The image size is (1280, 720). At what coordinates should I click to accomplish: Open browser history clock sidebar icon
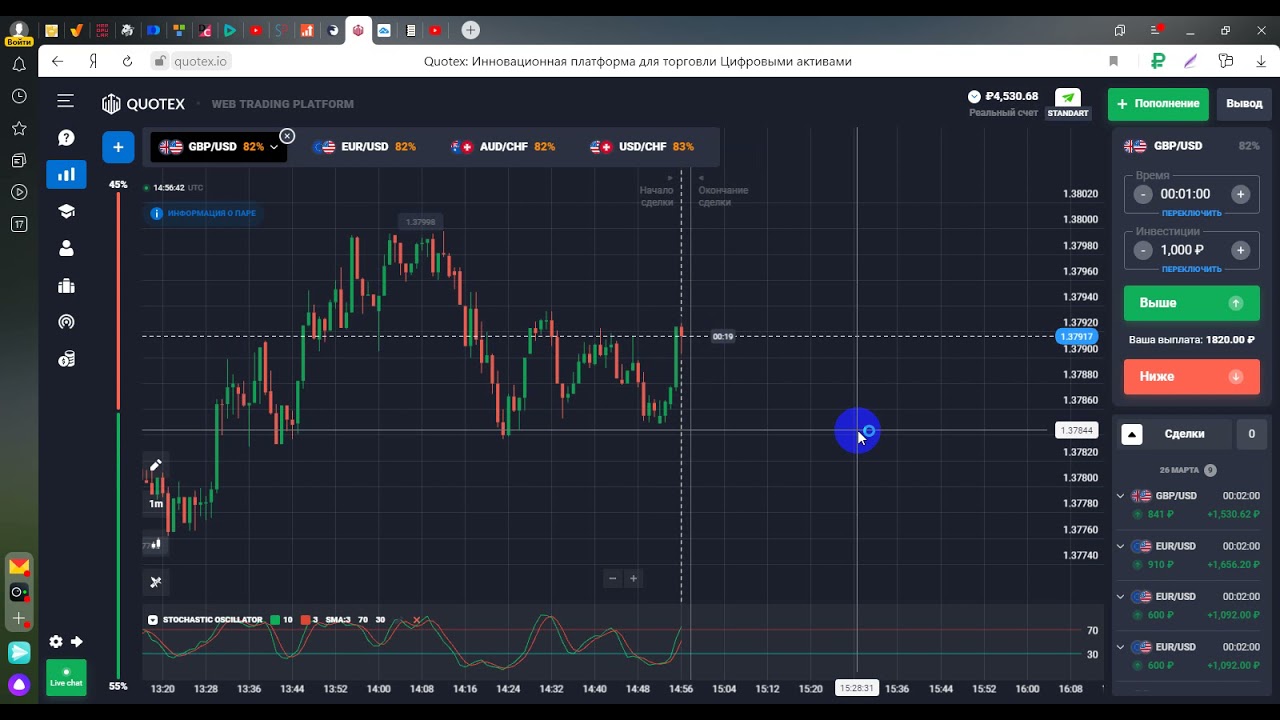18,97
